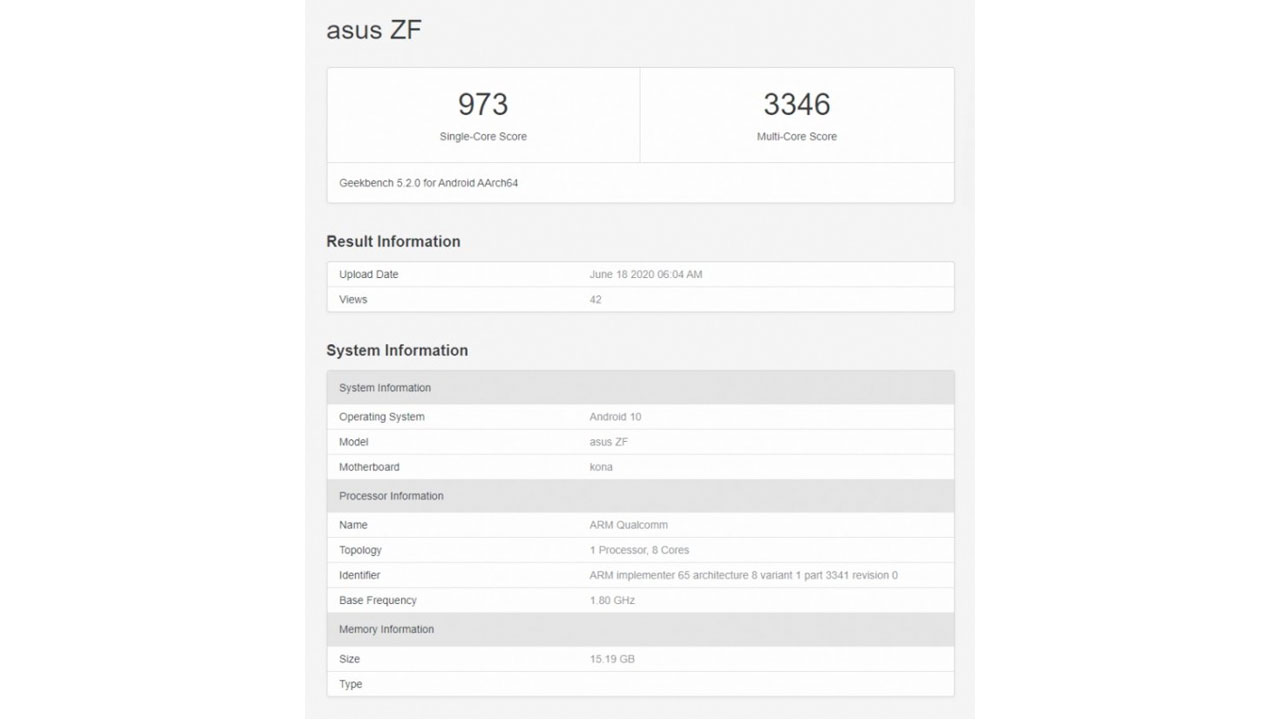Image resolution: width=1280 pixels, height=720 pixels.
Task: Select the Android 10 operating system value
Action: click(x=616, y=417)
